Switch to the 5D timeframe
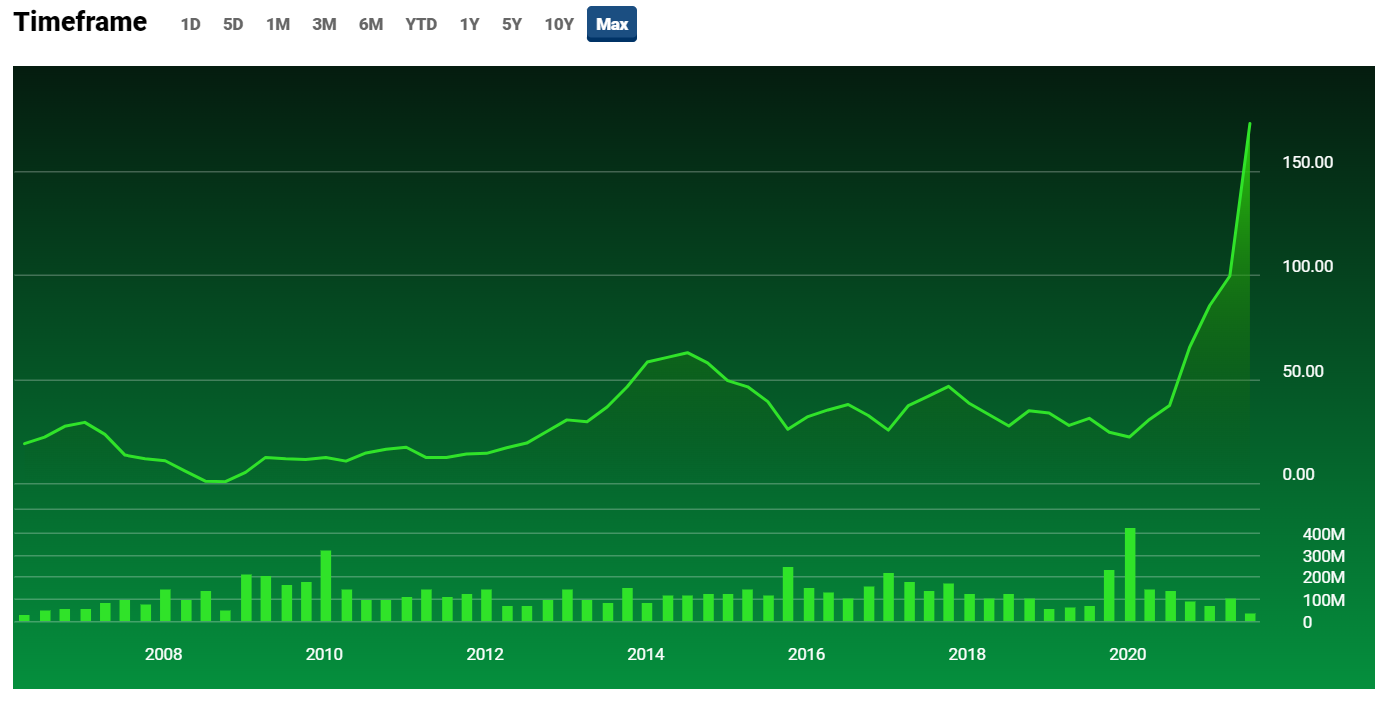 [x=233, y=24]
